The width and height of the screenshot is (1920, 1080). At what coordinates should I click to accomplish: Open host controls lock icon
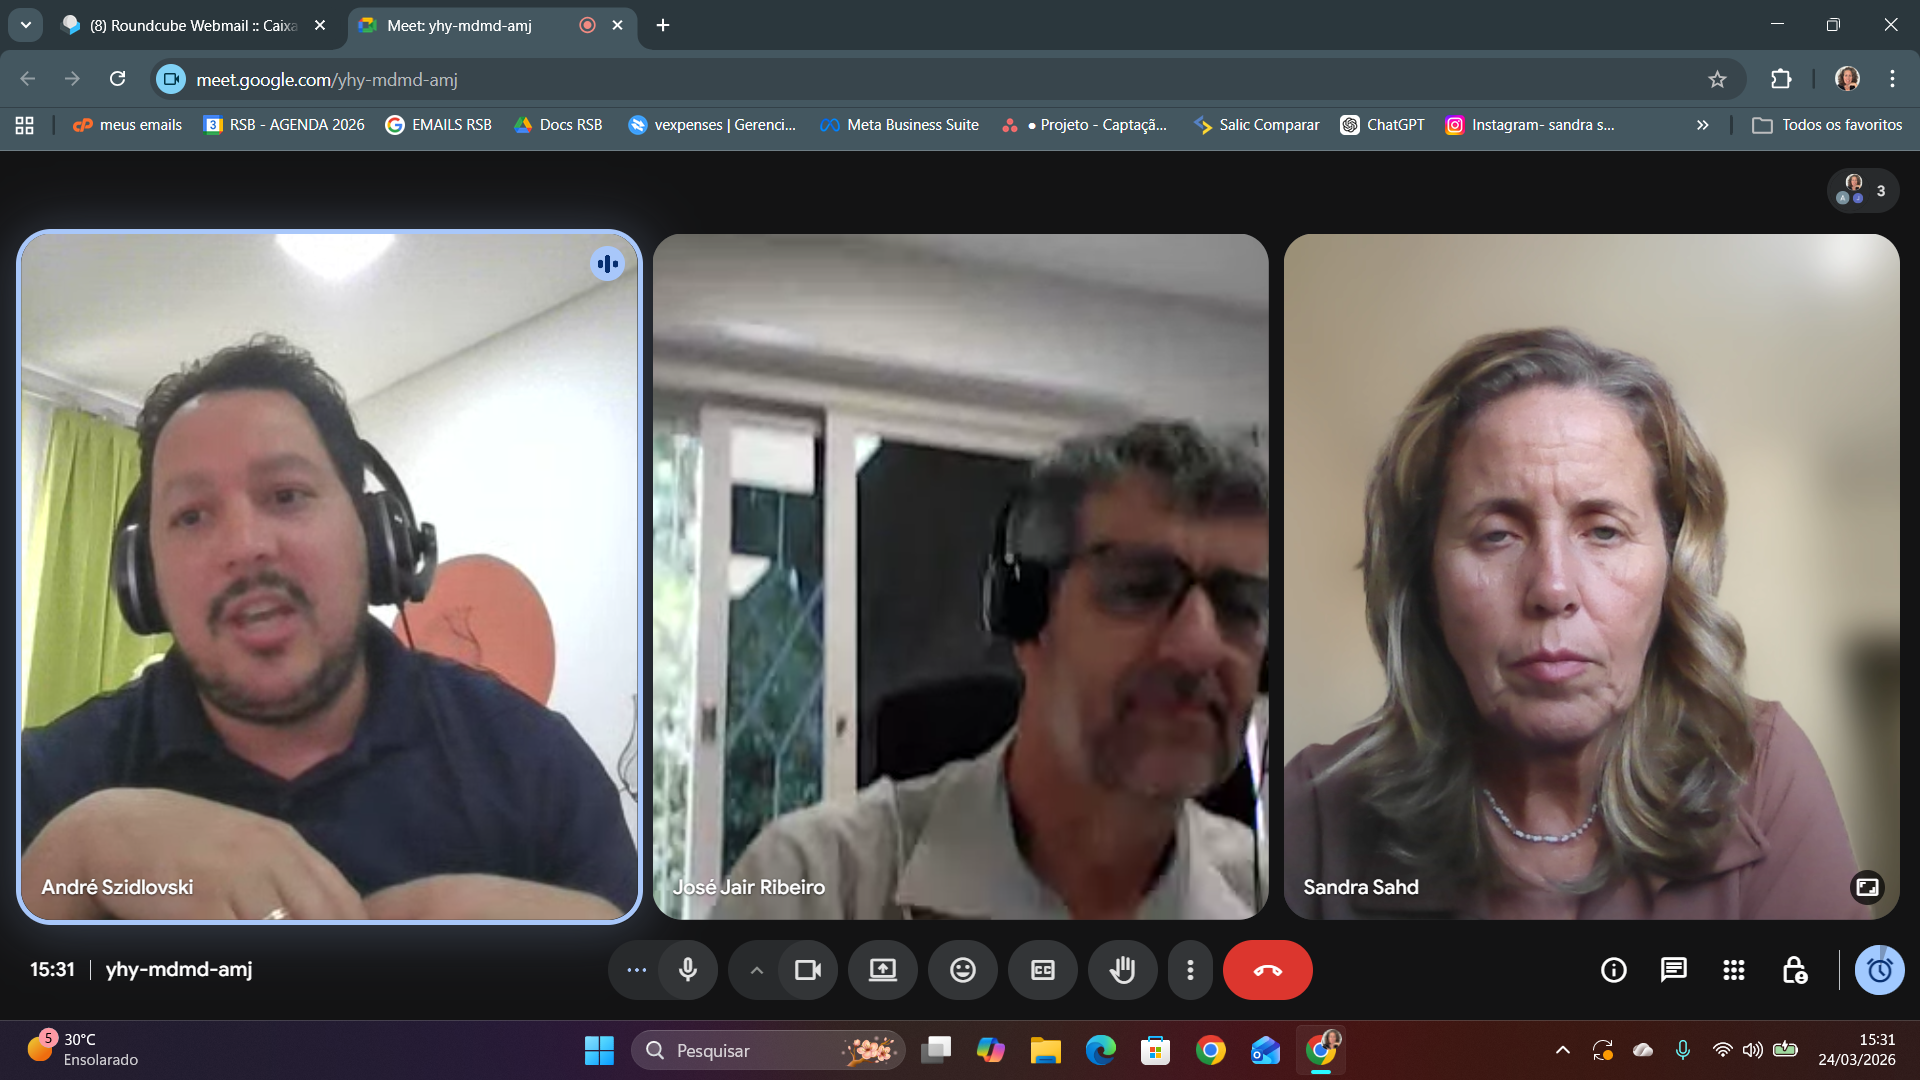(x=1794, y=970)
